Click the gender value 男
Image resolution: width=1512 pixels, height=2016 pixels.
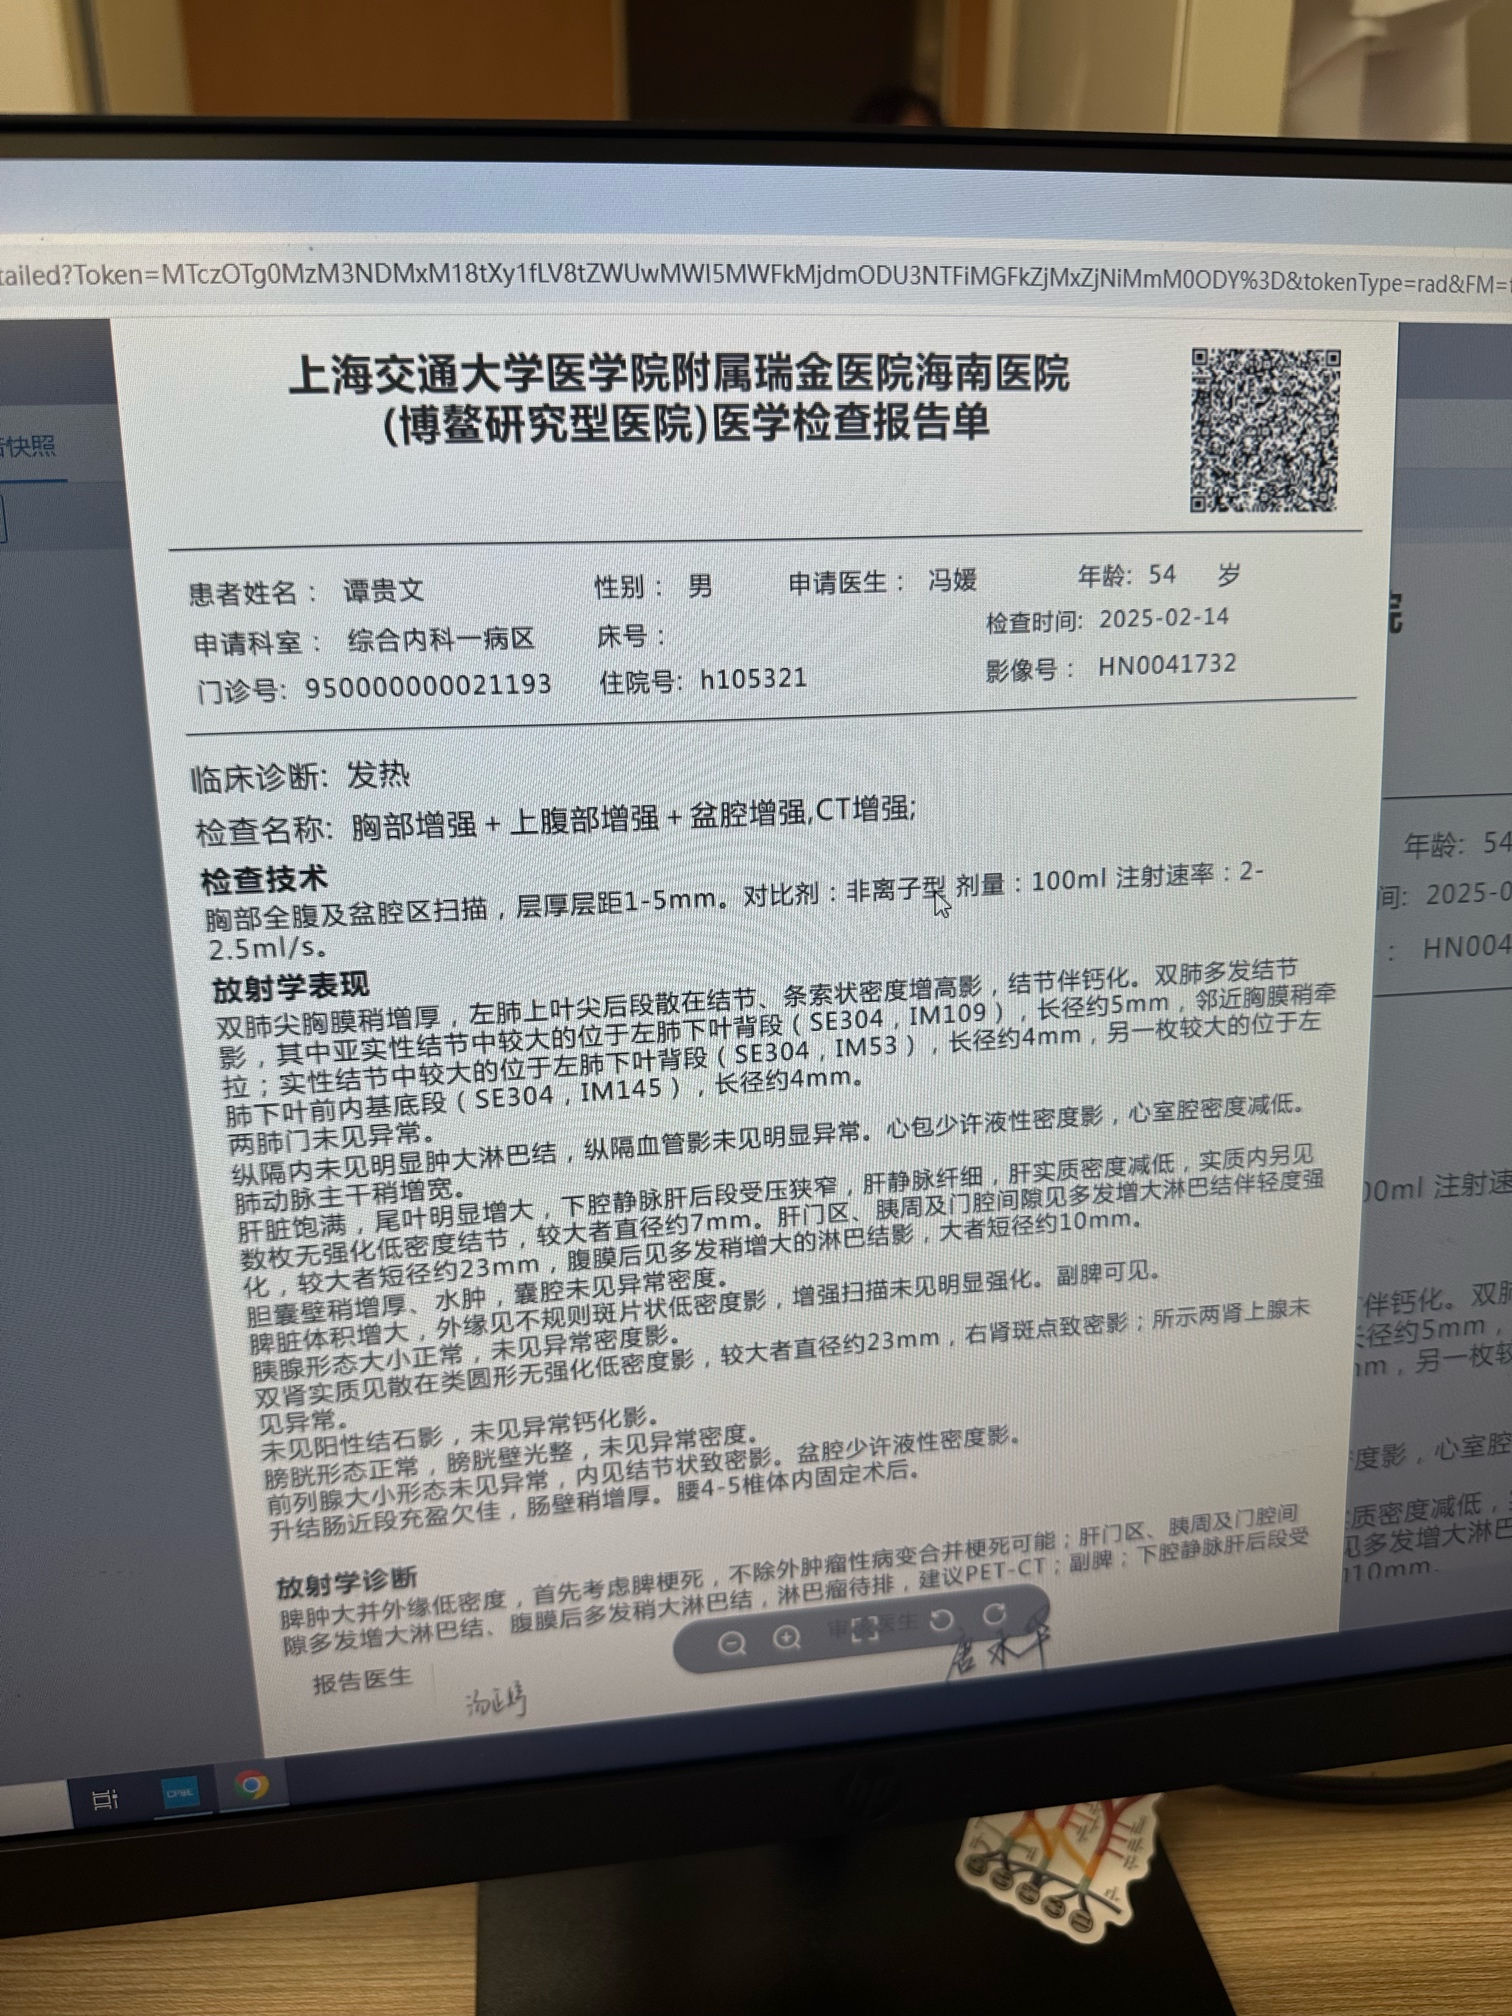point(700,585)
